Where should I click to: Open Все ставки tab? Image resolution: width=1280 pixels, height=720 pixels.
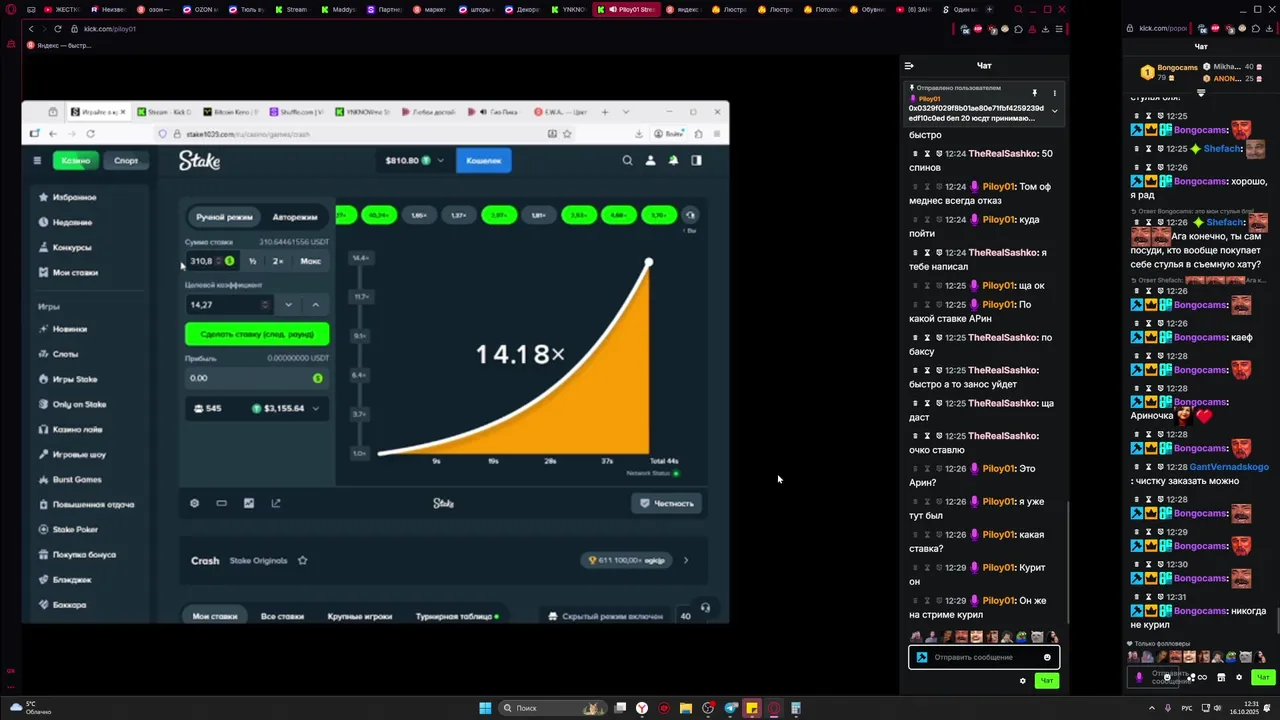(282, 616)
